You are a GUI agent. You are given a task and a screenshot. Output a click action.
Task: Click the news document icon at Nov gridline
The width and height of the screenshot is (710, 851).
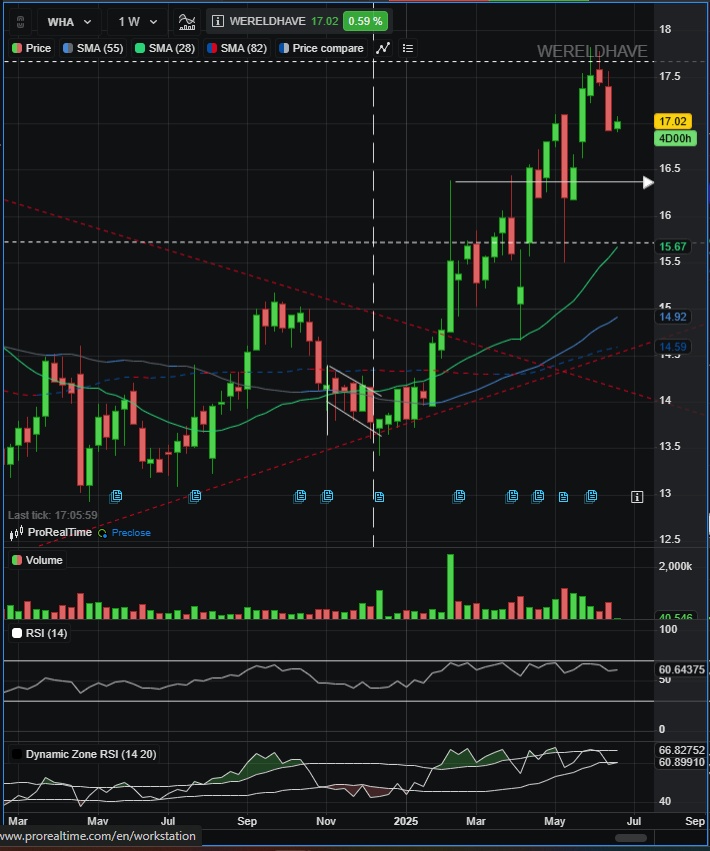pyautogui.click(x=327, y=496)
